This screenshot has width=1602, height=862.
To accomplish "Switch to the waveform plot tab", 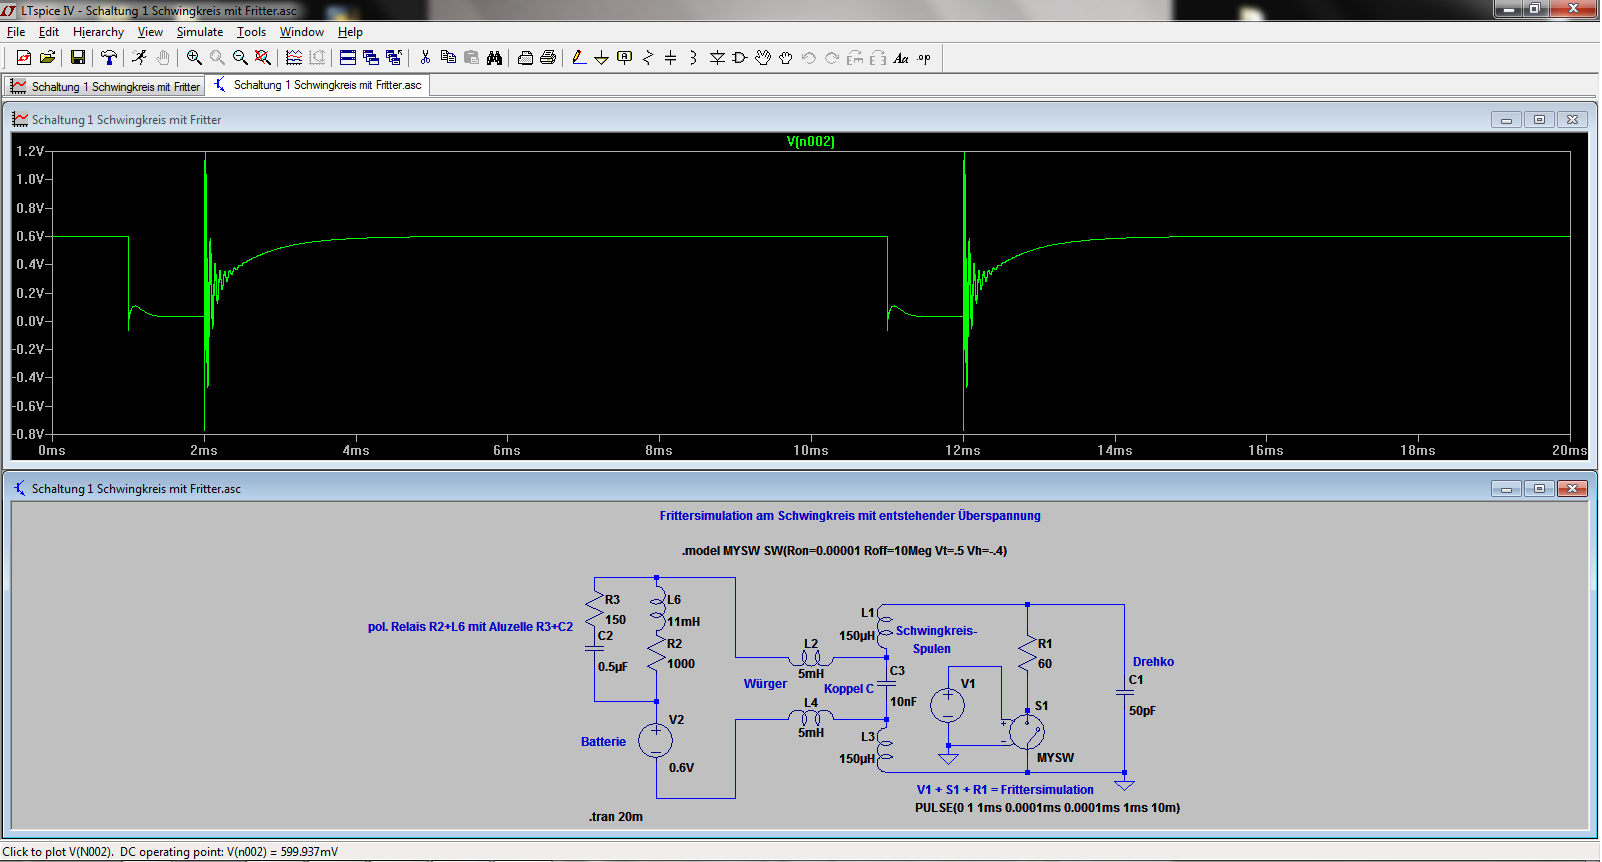I will point(105,87).
